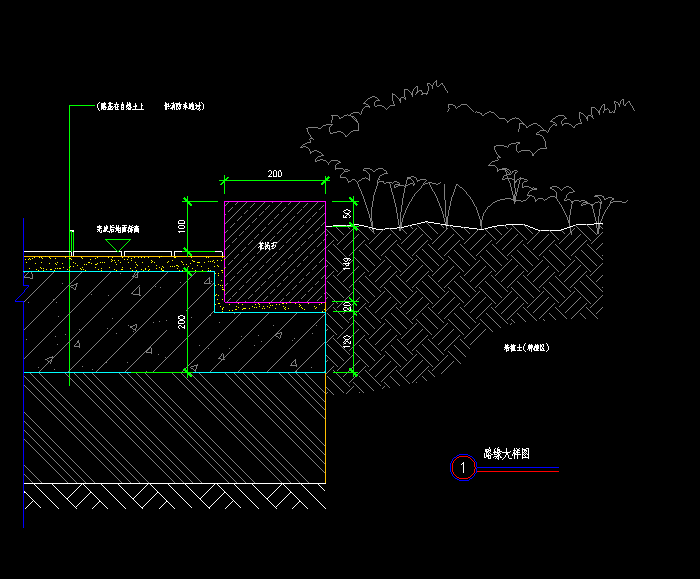Select the magenta hatched granite curb block
This screenshot has width=700, height=579.
pos(275,252)
